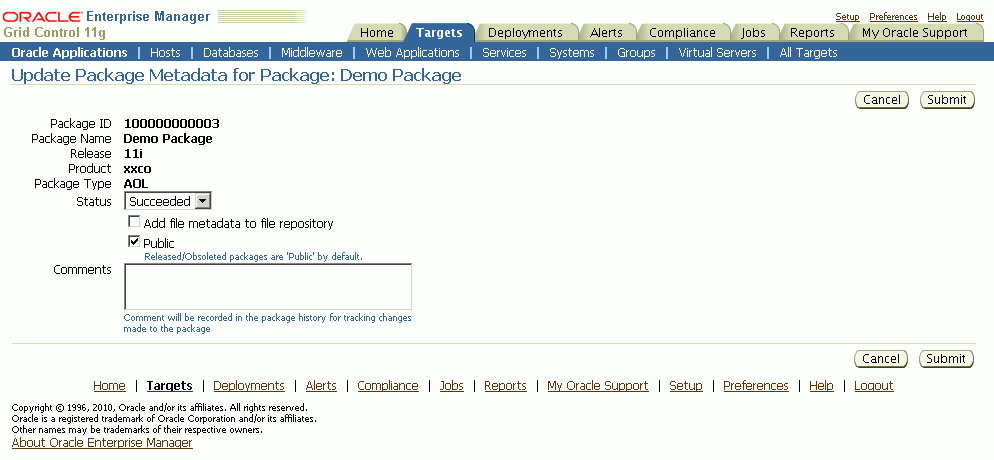994x460 pixels.
Task: Open the Databases subtab
Action: click(x=231, y=53)
